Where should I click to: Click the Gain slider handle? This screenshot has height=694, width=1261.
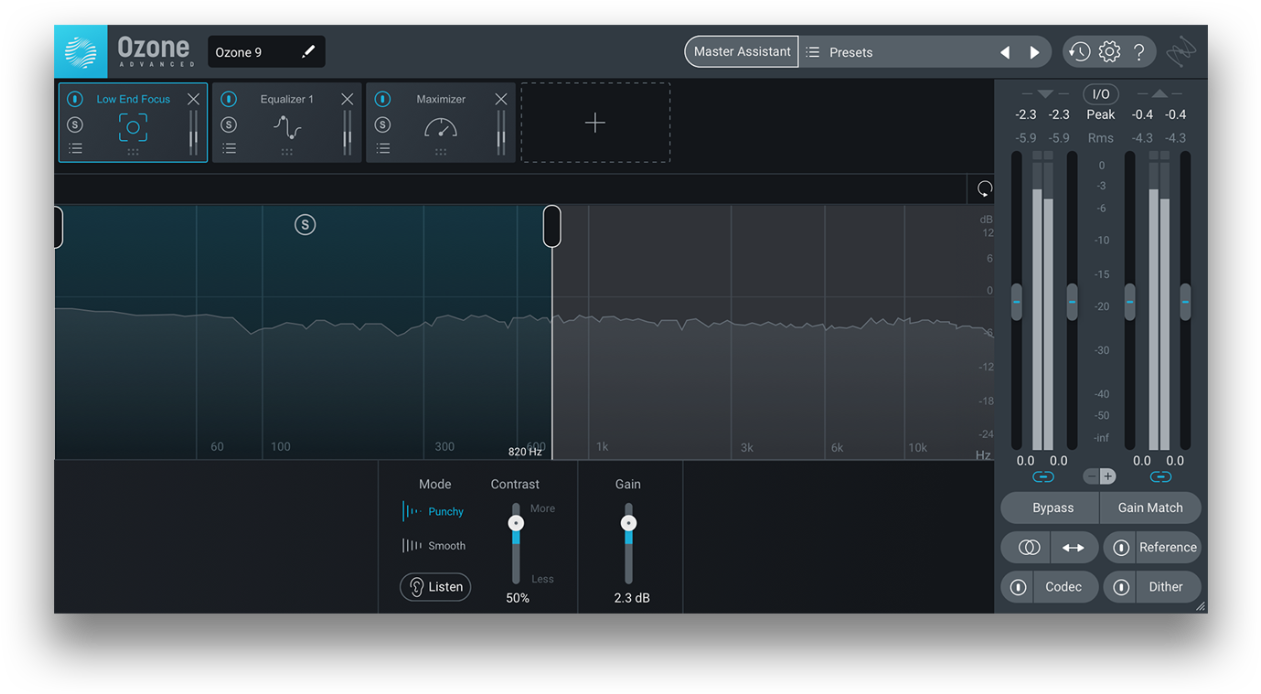[x=628, y=523]
